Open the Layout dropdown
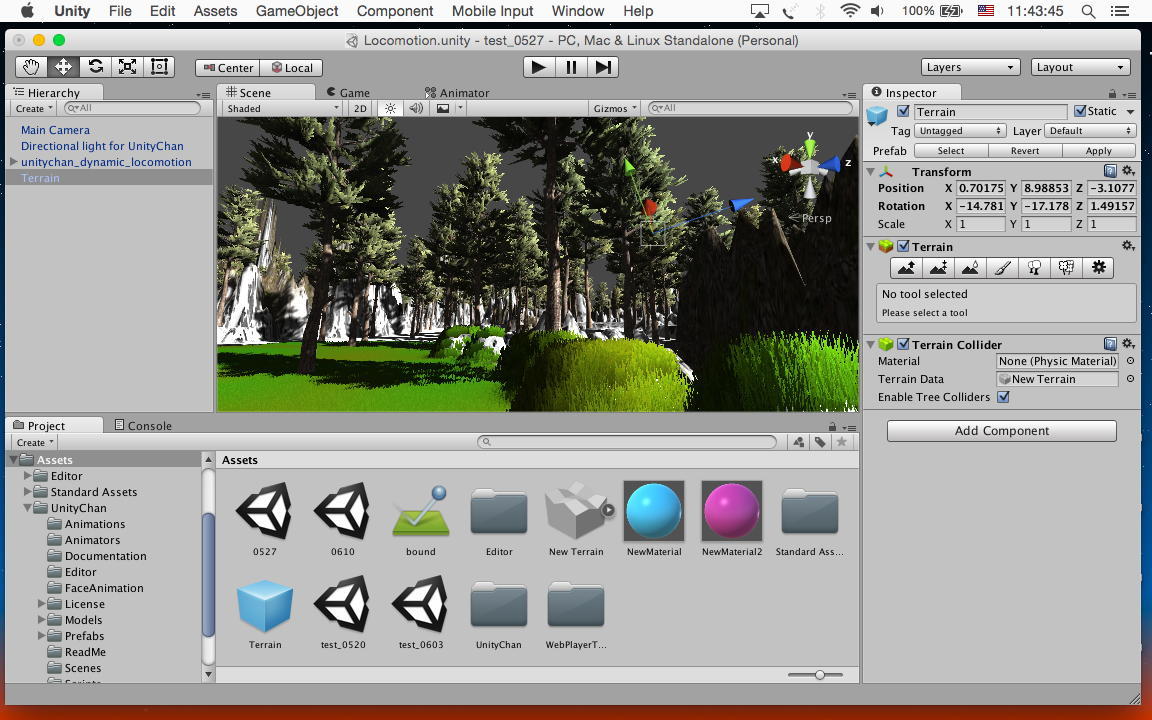Viewport: 1152px width, 720px height. coord(1080,67)
